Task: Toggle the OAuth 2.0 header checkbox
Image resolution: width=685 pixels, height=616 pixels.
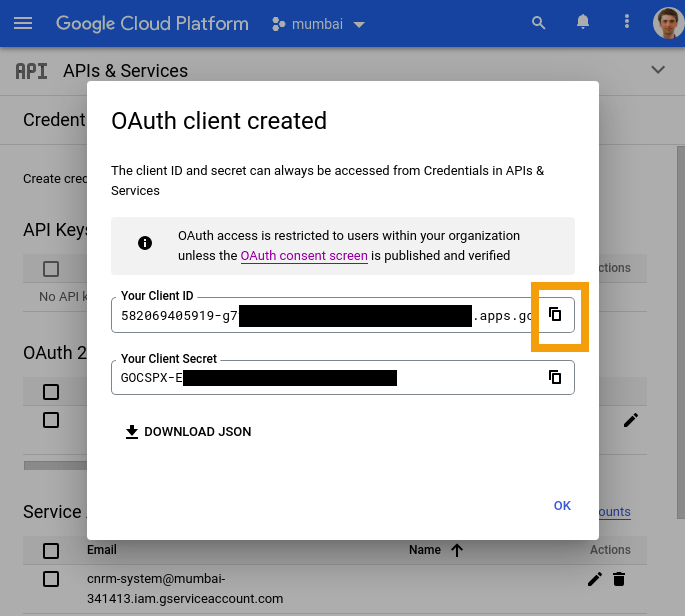Action: [x=51, y=392]
